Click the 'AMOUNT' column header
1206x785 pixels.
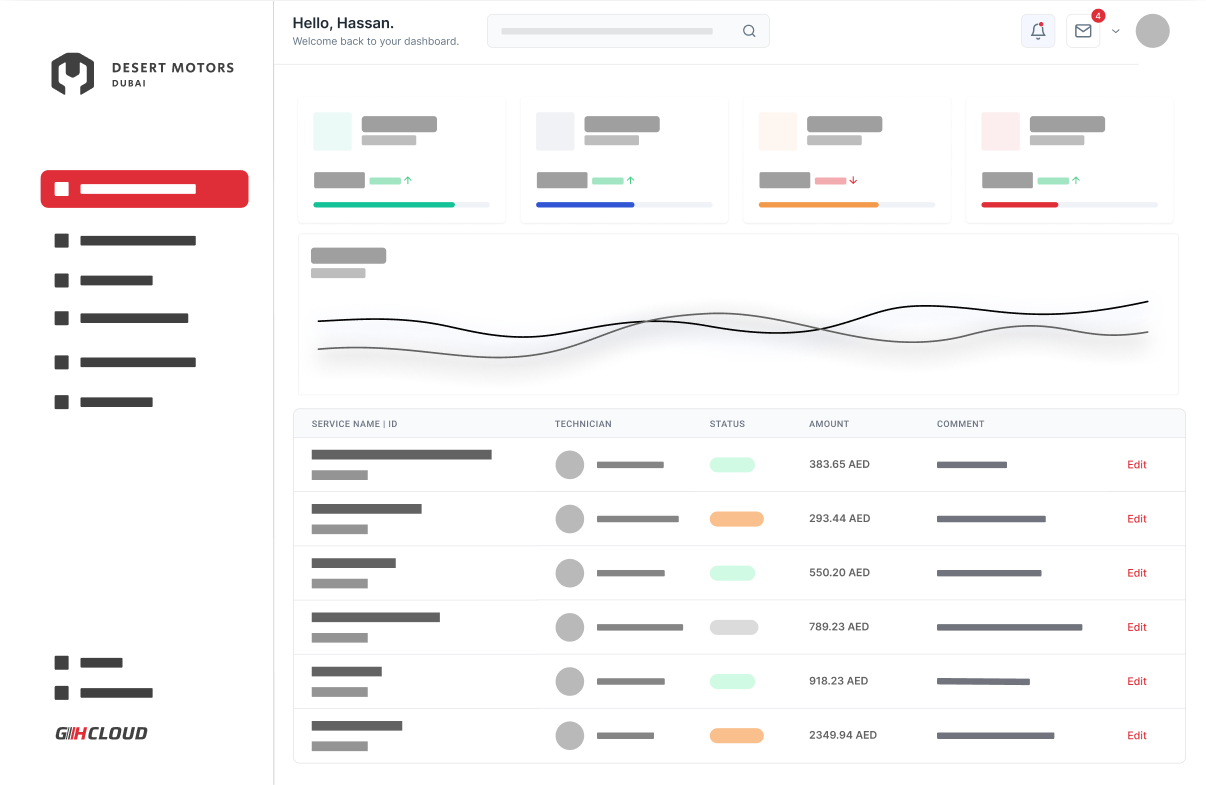829,424
